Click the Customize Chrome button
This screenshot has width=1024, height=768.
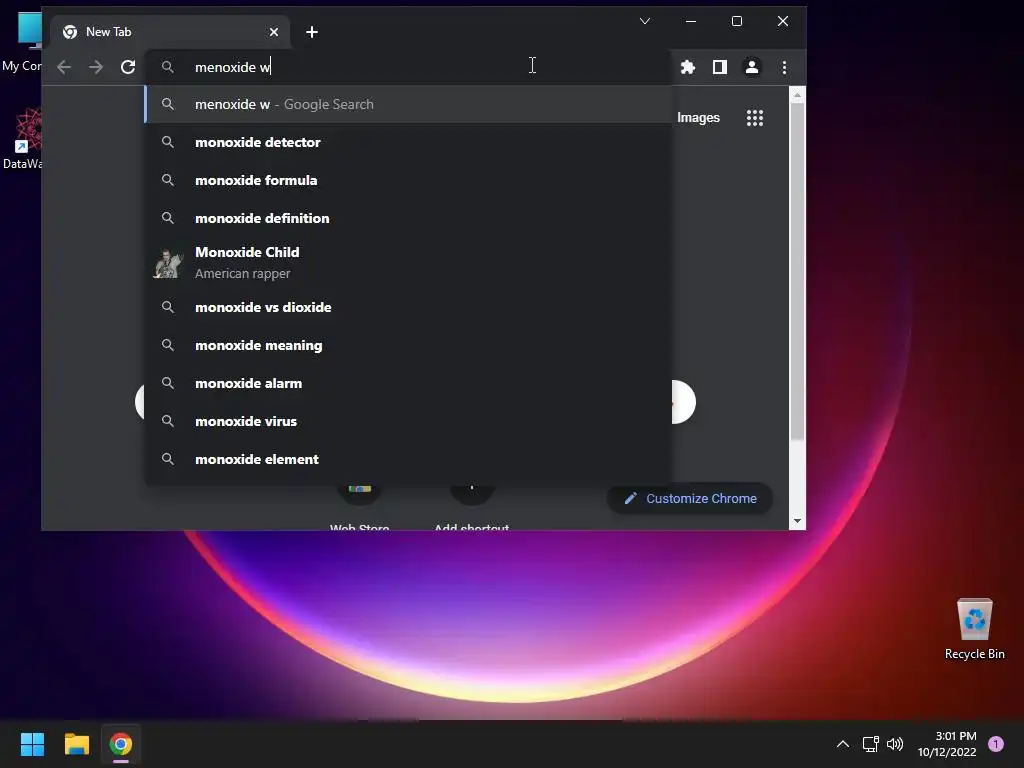pos(690,498)
